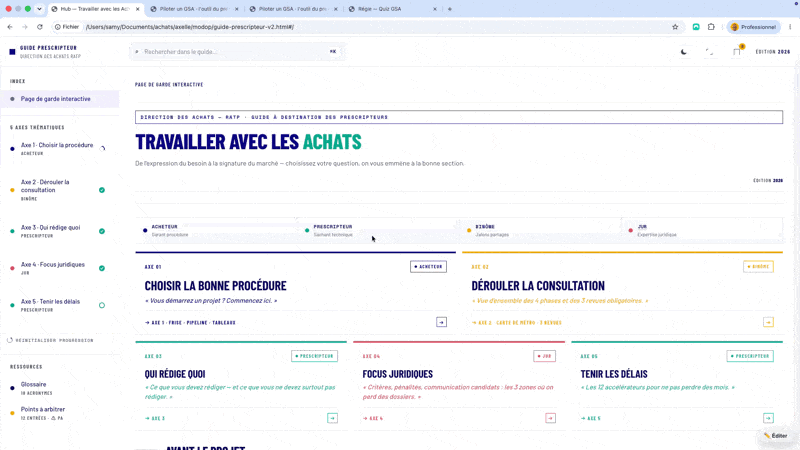
Task: Focus the Rechercher dans le guide search field
Action: point(237,52)
